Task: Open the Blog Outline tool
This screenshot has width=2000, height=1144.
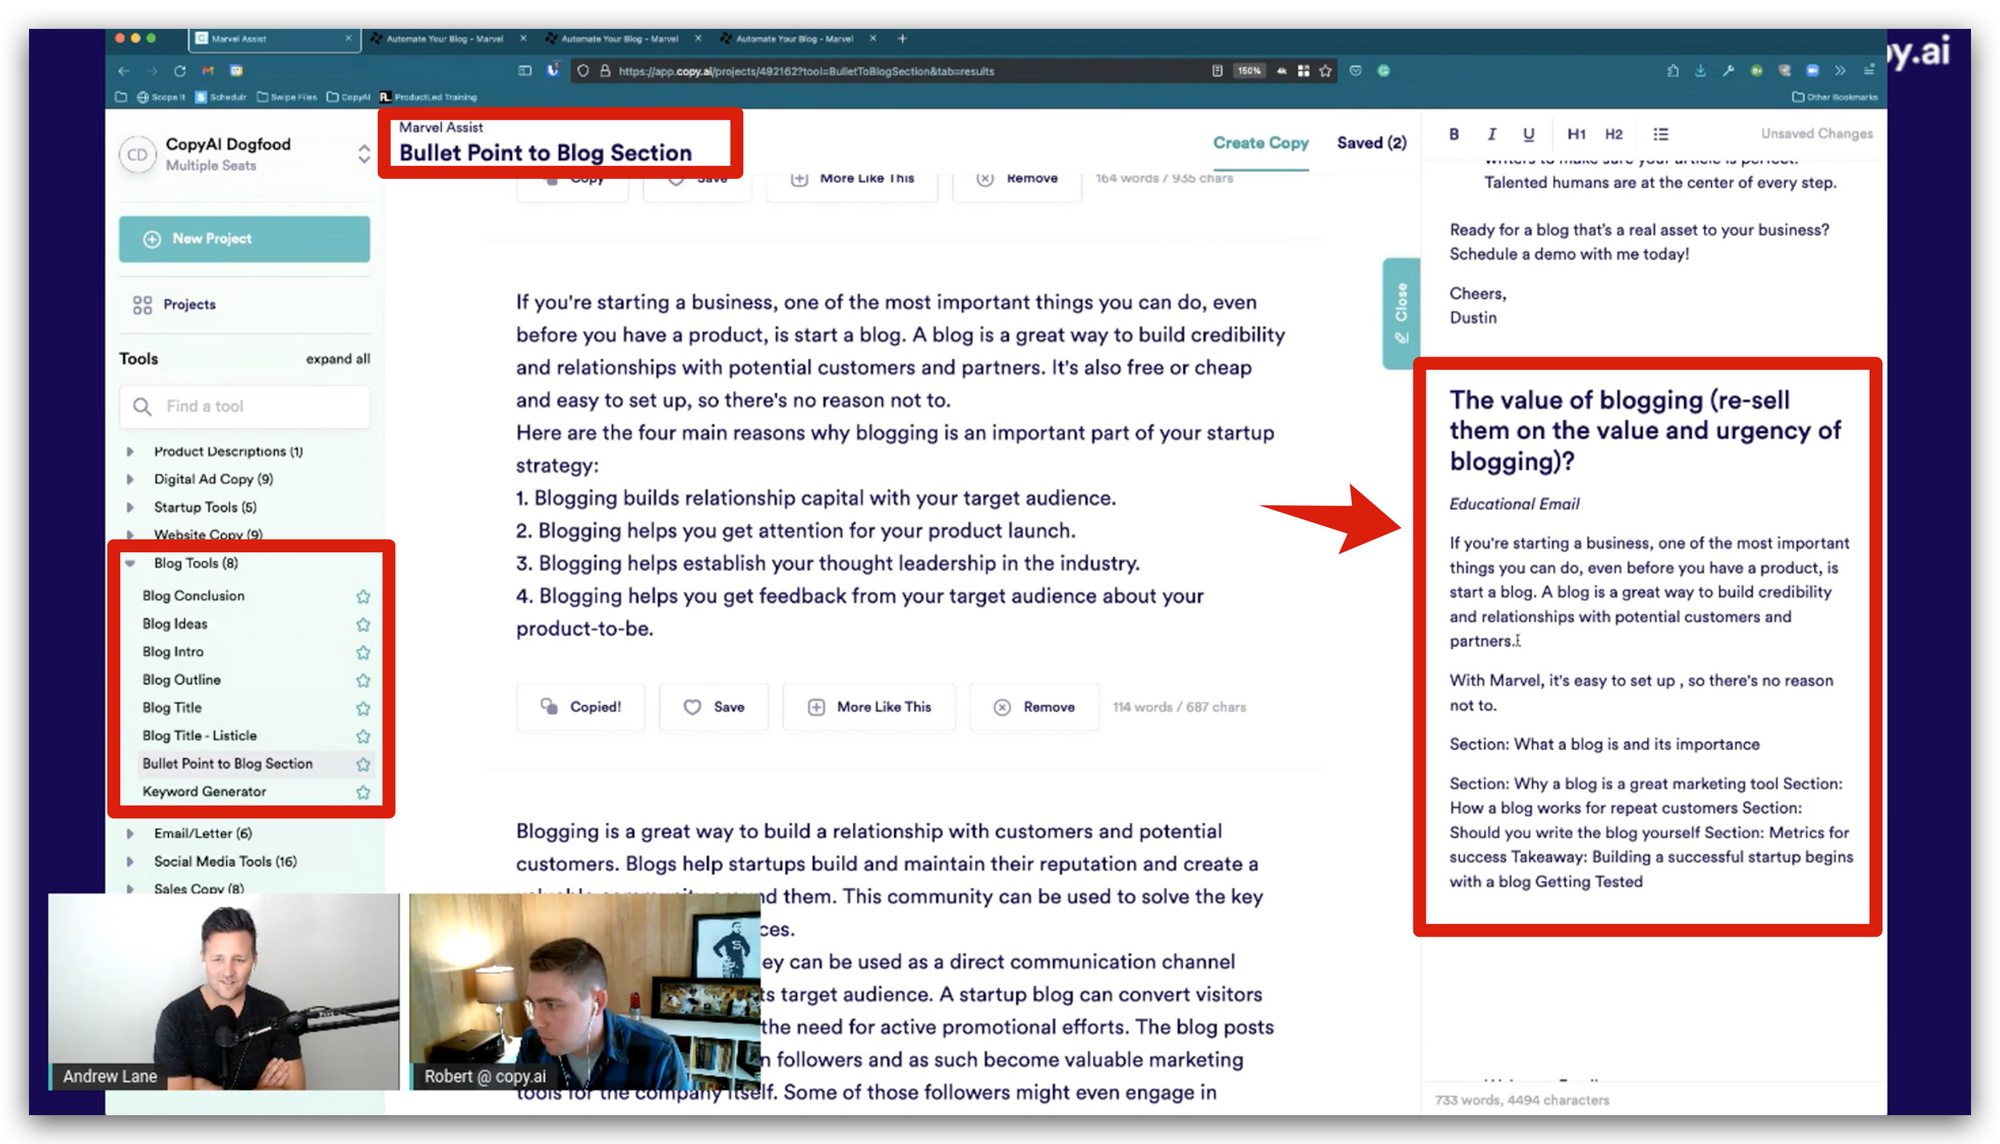Action: click(x=181, y=680)
